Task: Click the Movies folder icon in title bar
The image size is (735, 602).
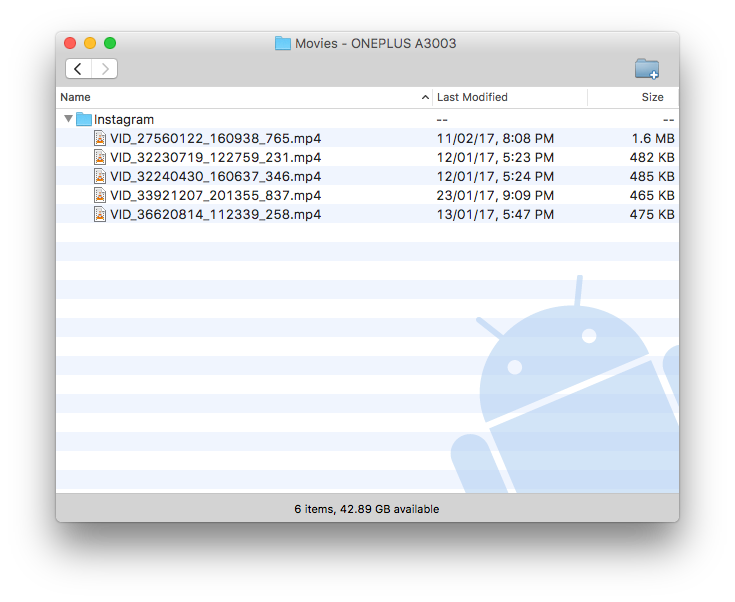Action: tap(283, 43)
